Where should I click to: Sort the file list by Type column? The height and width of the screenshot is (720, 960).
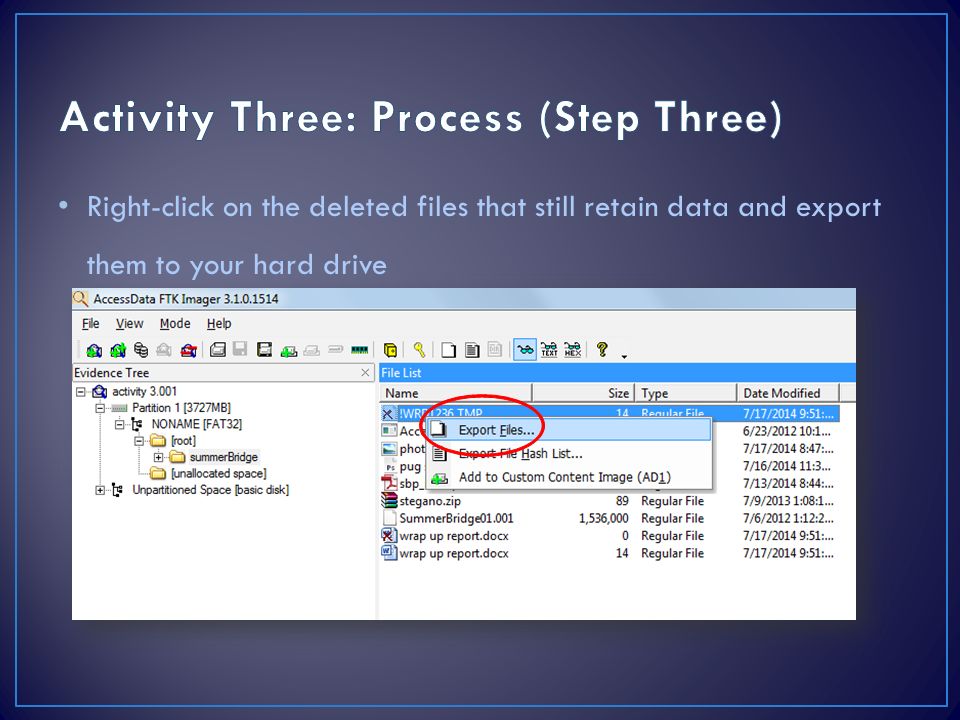pyautogui.click(x=686, y=393)
